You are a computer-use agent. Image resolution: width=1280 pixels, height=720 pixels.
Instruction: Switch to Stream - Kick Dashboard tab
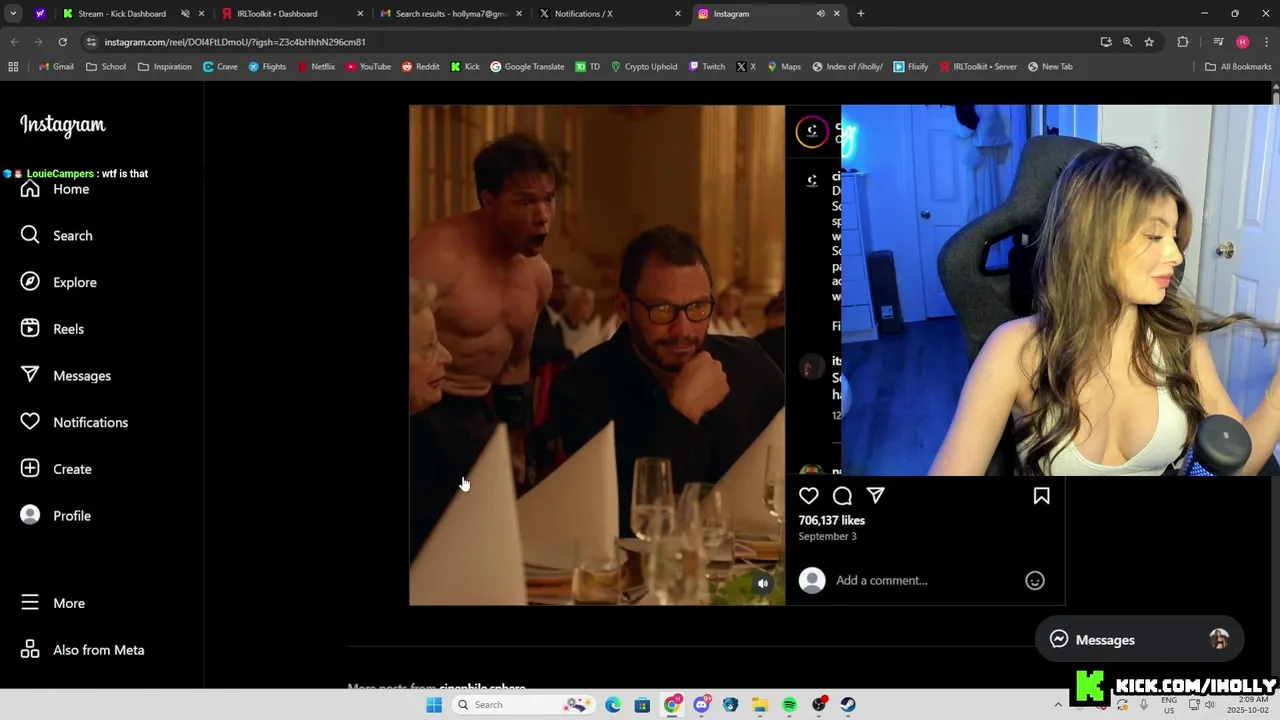(x=121, y=14)
